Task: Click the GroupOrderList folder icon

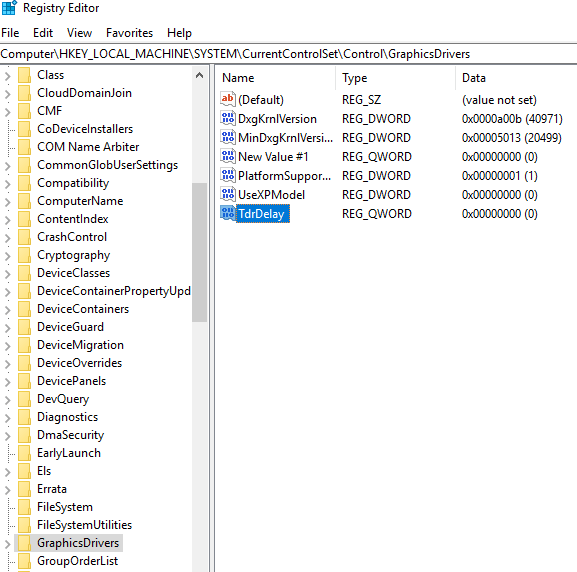Action: 25,561
